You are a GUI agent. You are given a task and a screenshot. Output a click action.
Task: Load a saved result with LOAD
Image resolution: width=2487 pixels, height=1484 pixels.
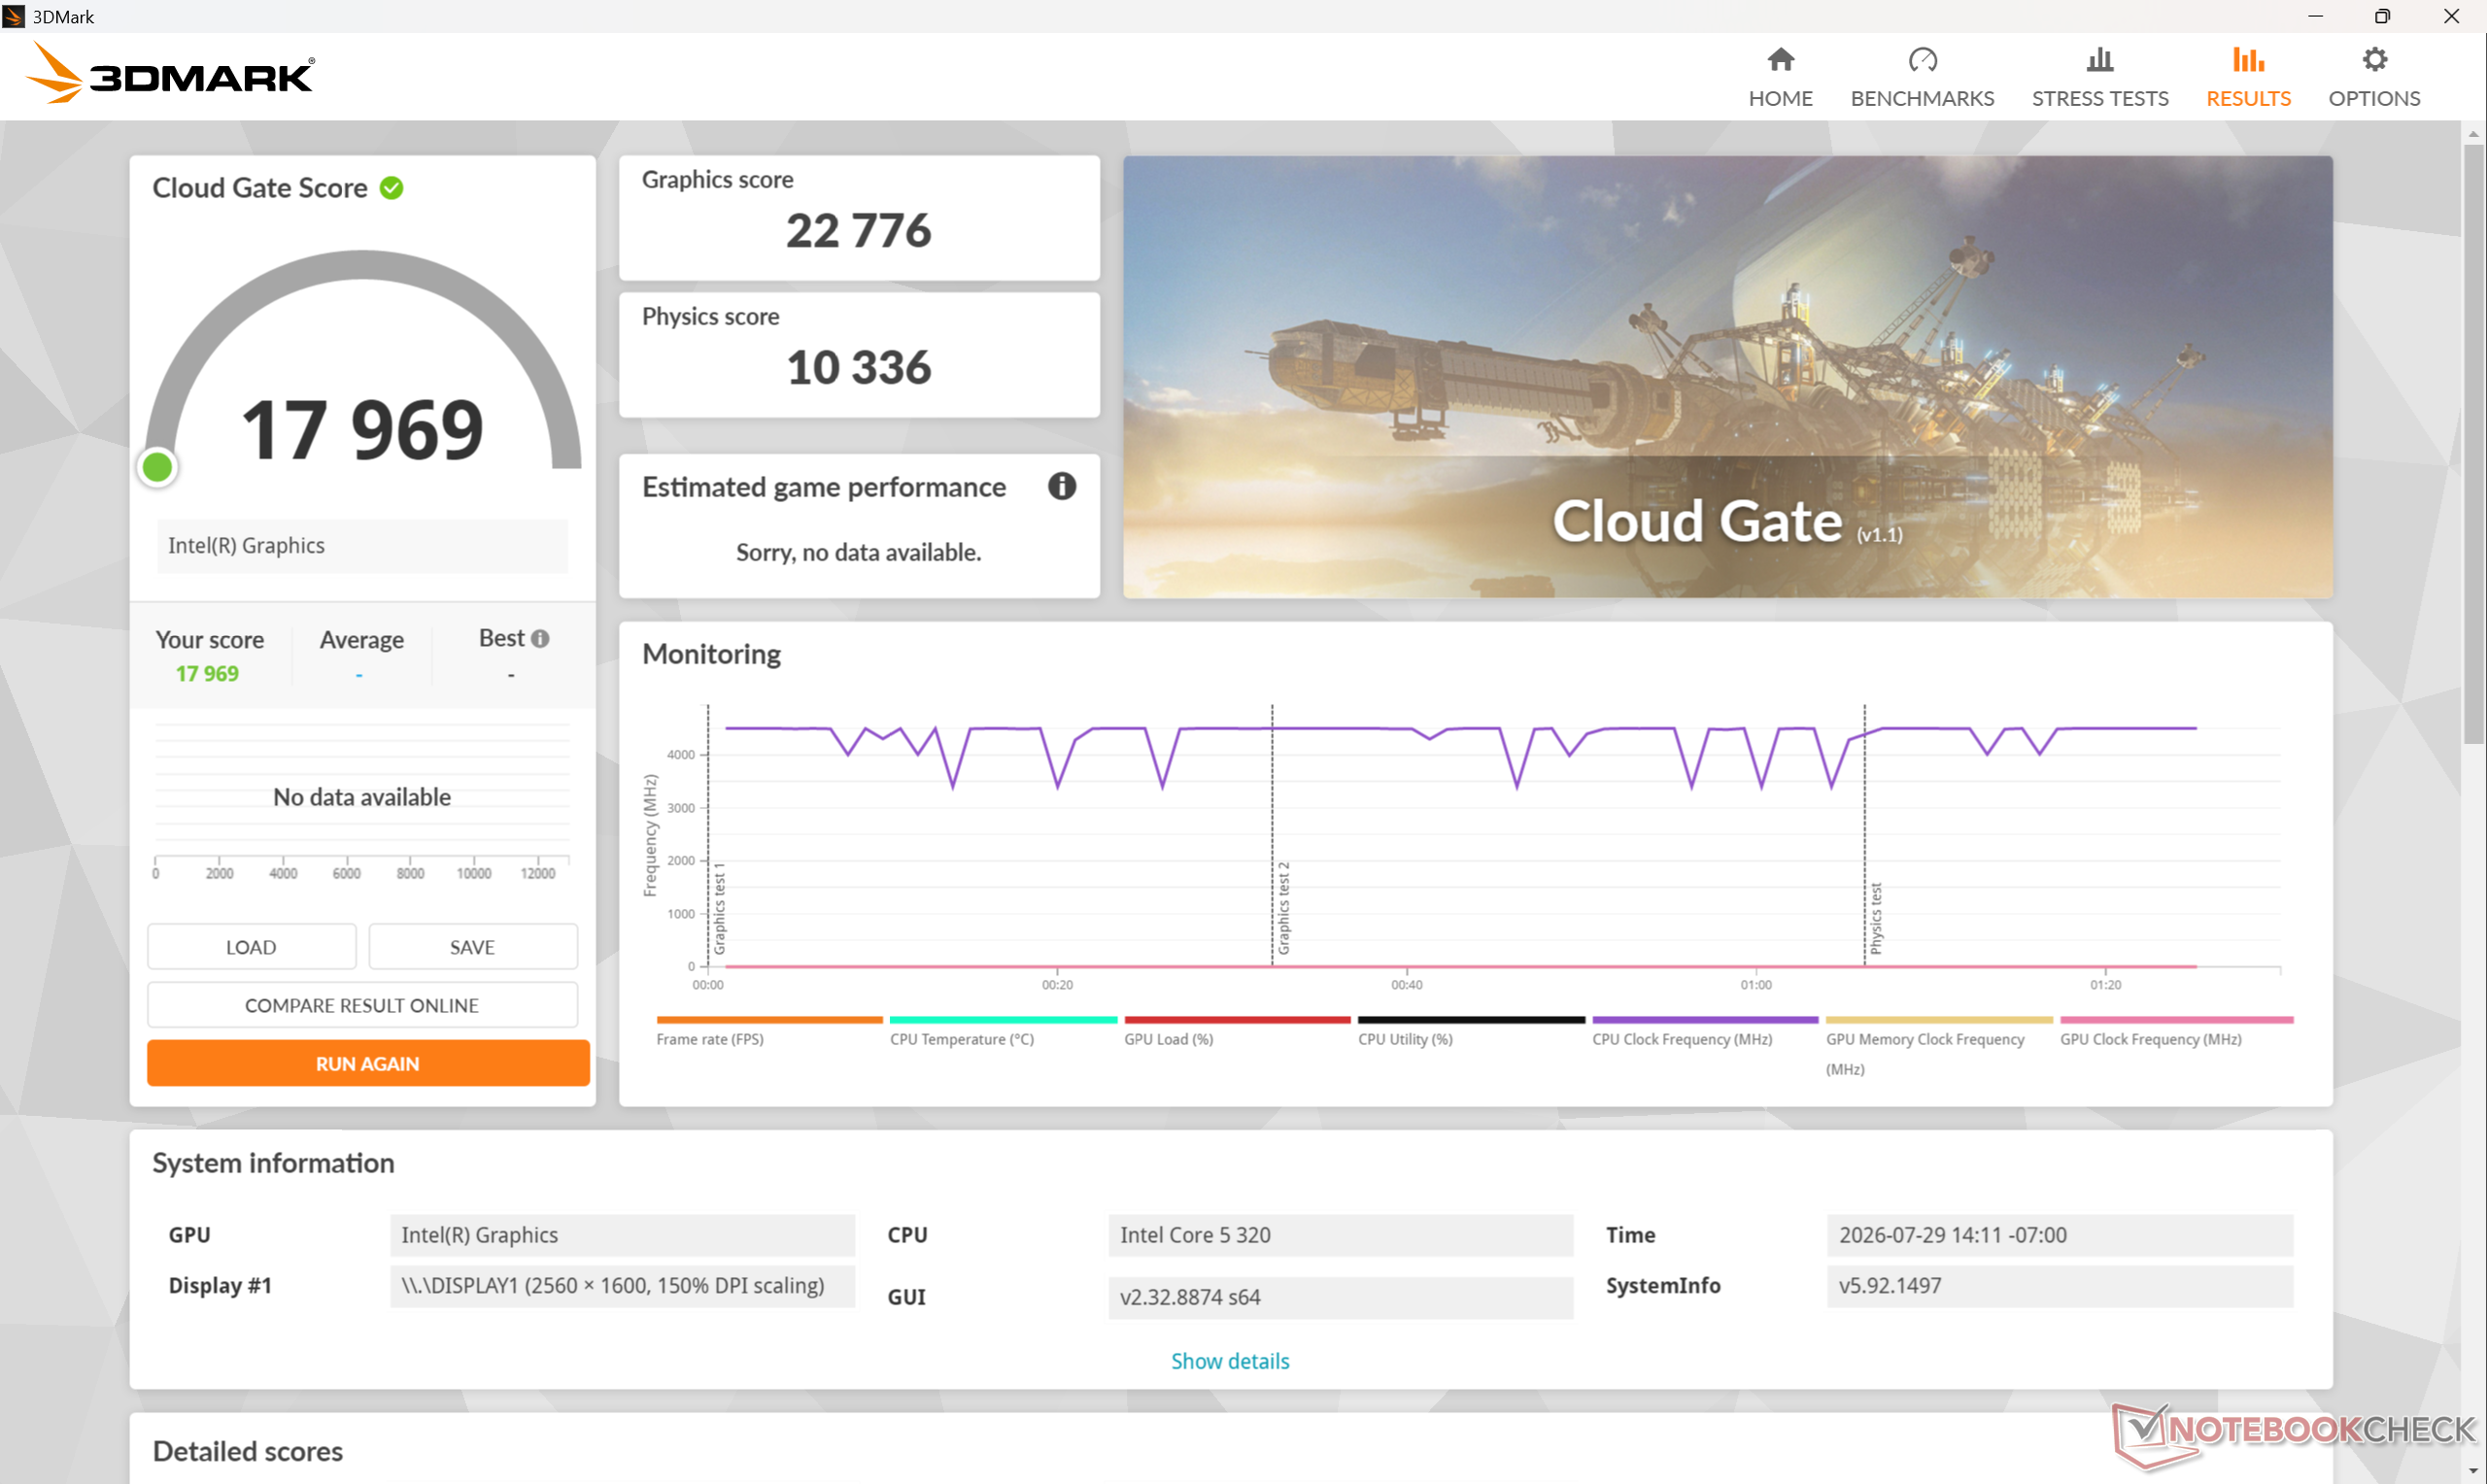pyautogui.click(x=251, y=946)
